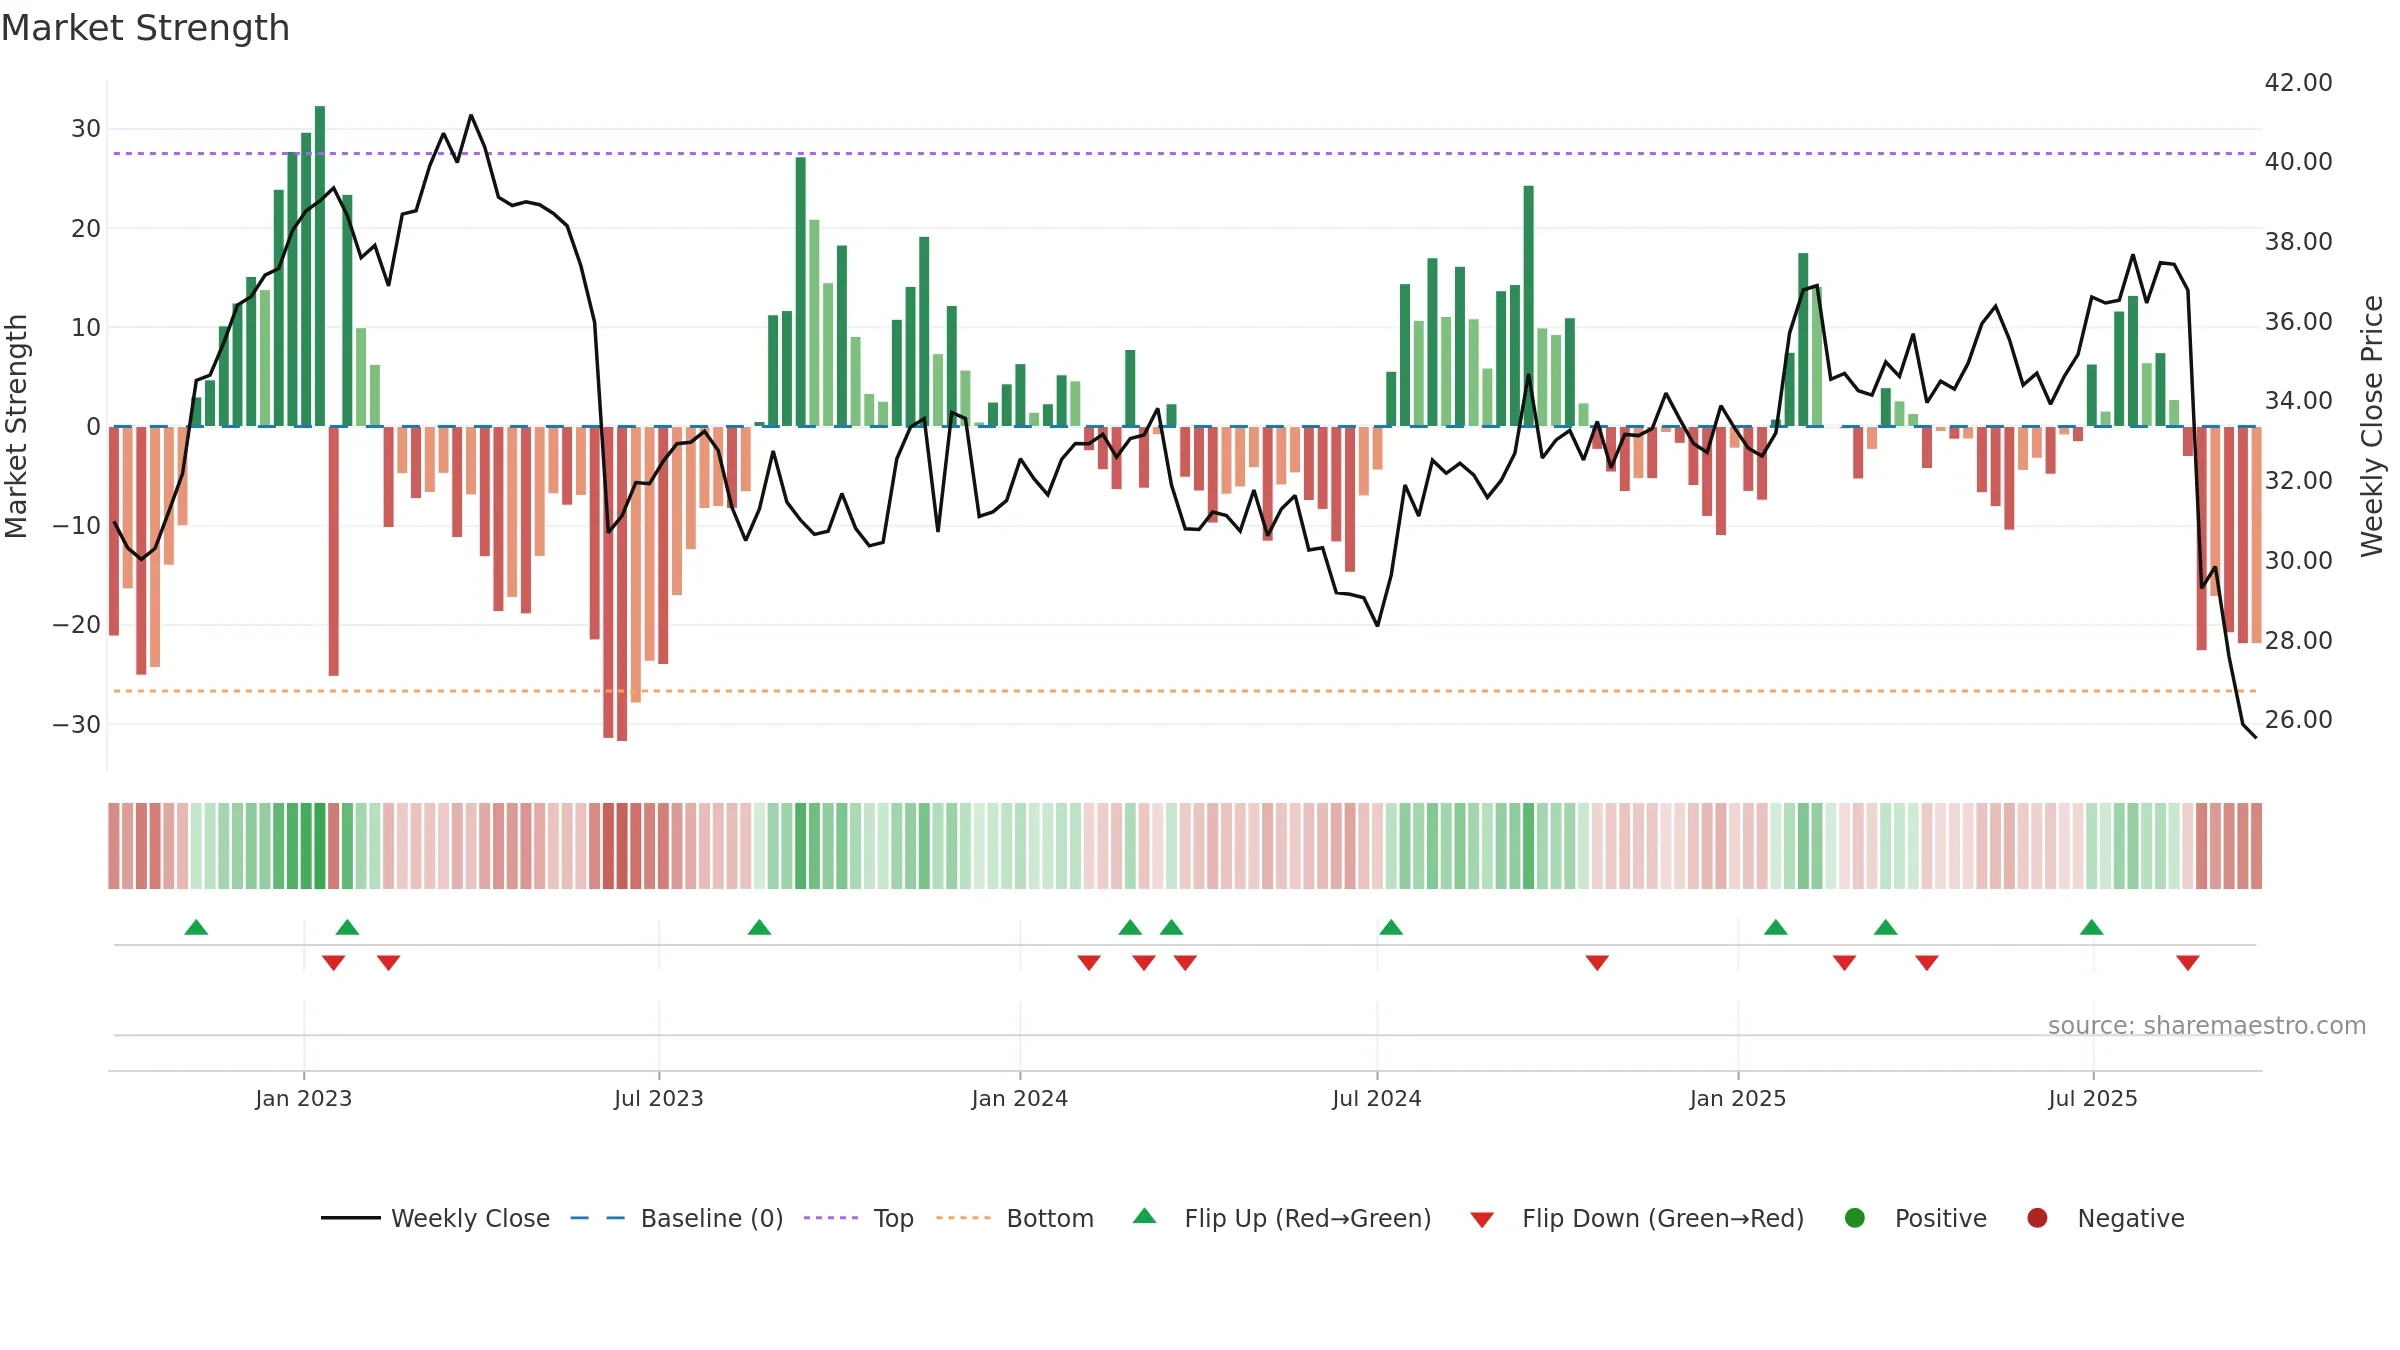Click the orange dotted Bottom threshold line

click(1185, 691)
